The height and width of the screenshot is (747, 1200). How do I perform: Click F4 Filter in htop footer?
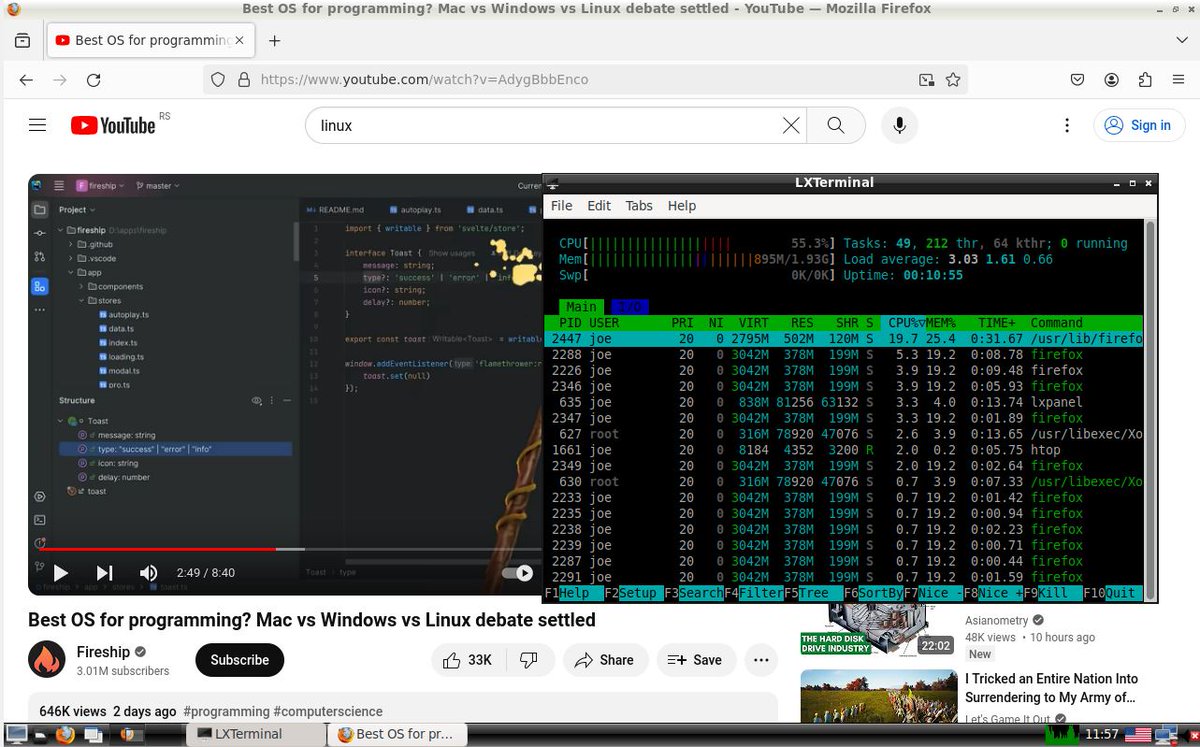[x=753, y=593]
